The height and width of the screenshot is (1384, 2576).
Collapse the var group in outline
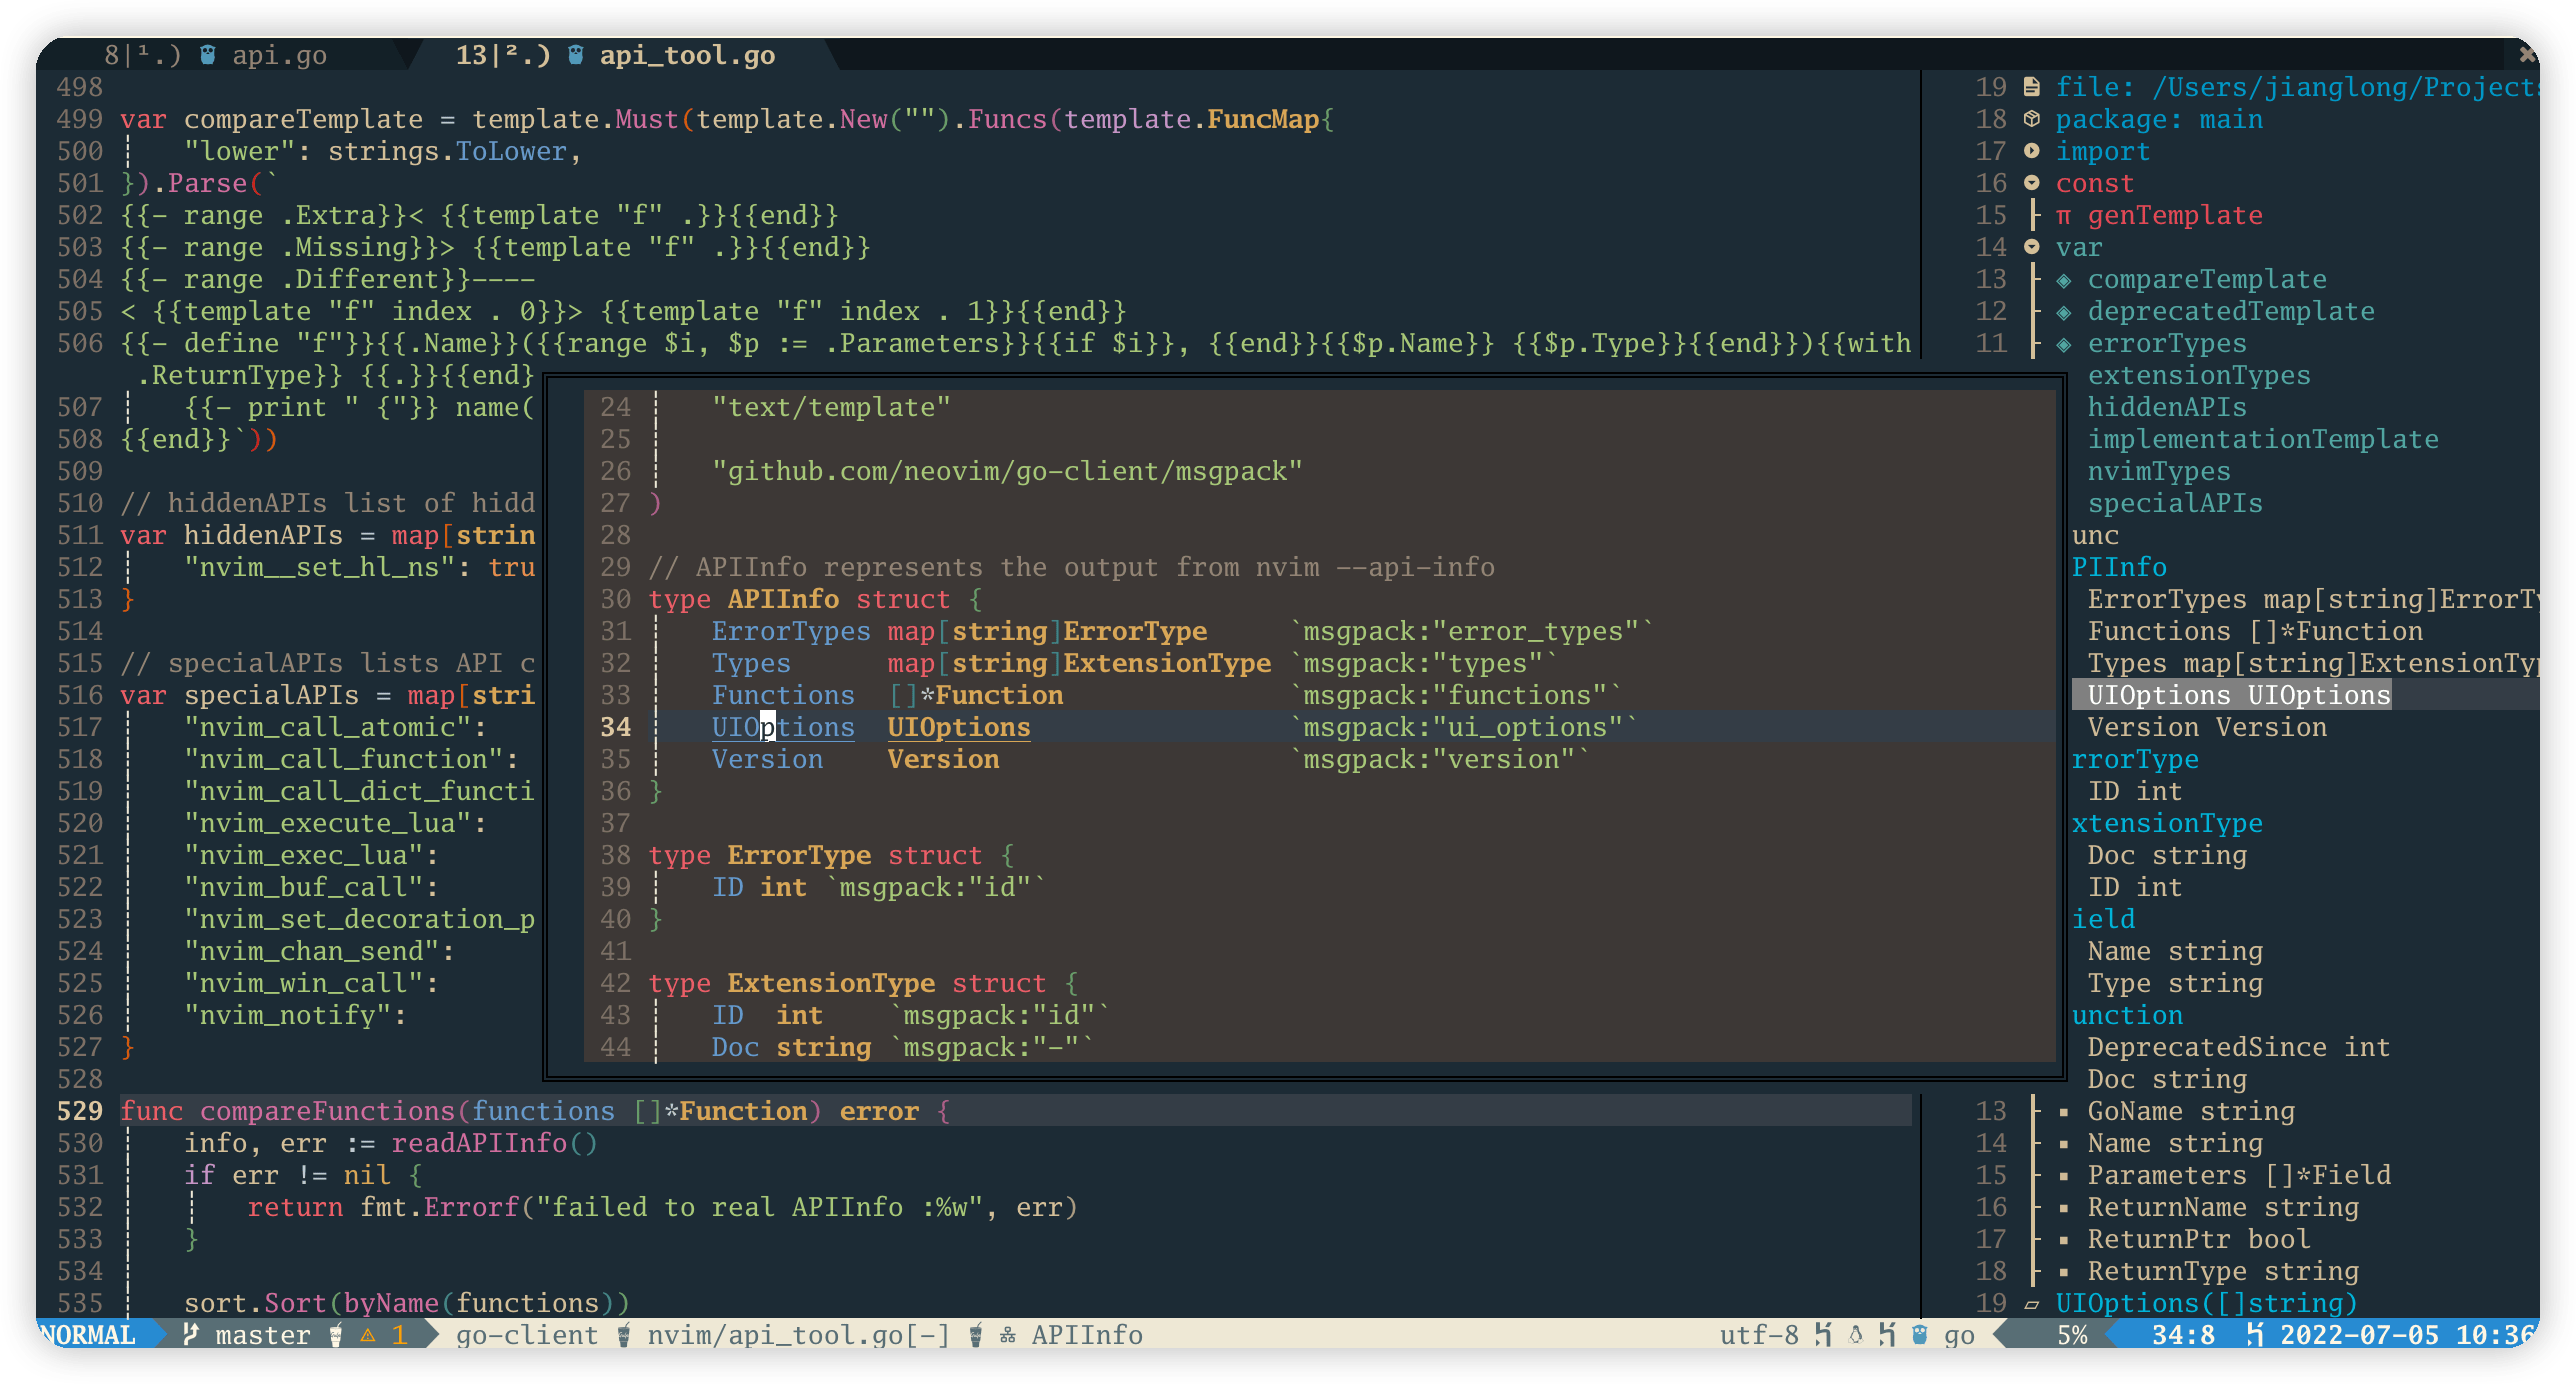coord(2031,247)
